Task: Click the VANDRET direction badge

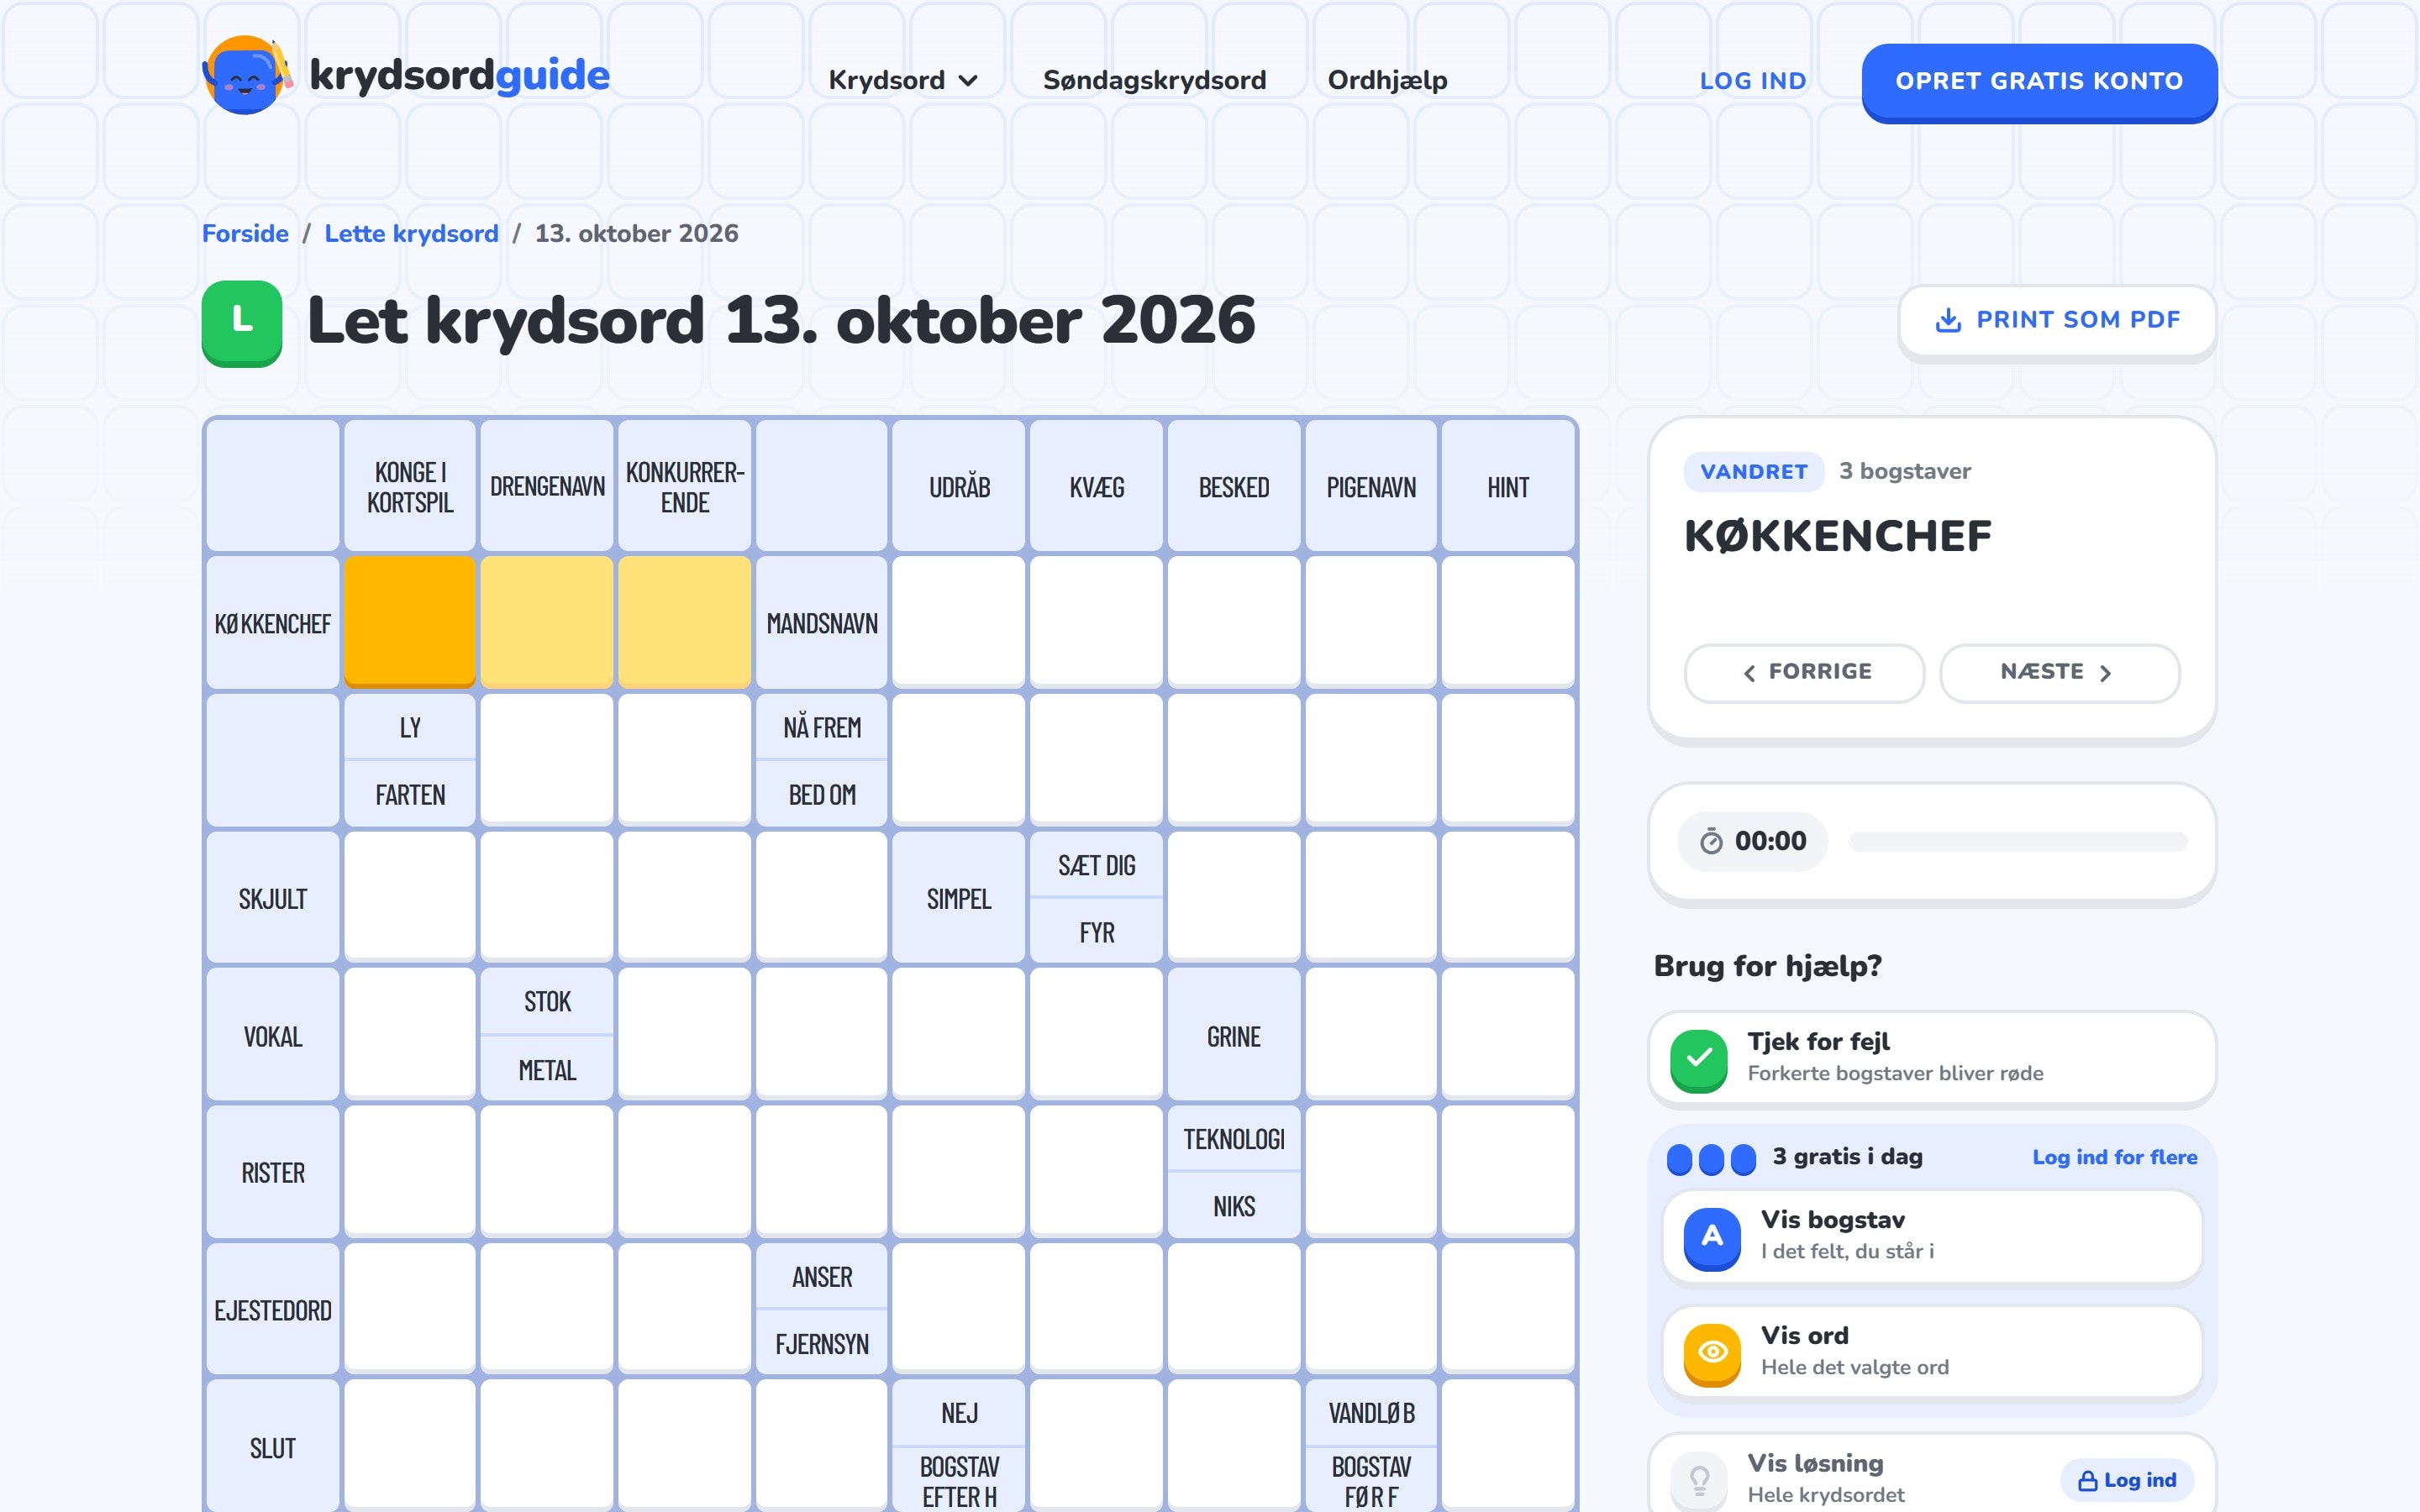Action: tap(1754, 471)
